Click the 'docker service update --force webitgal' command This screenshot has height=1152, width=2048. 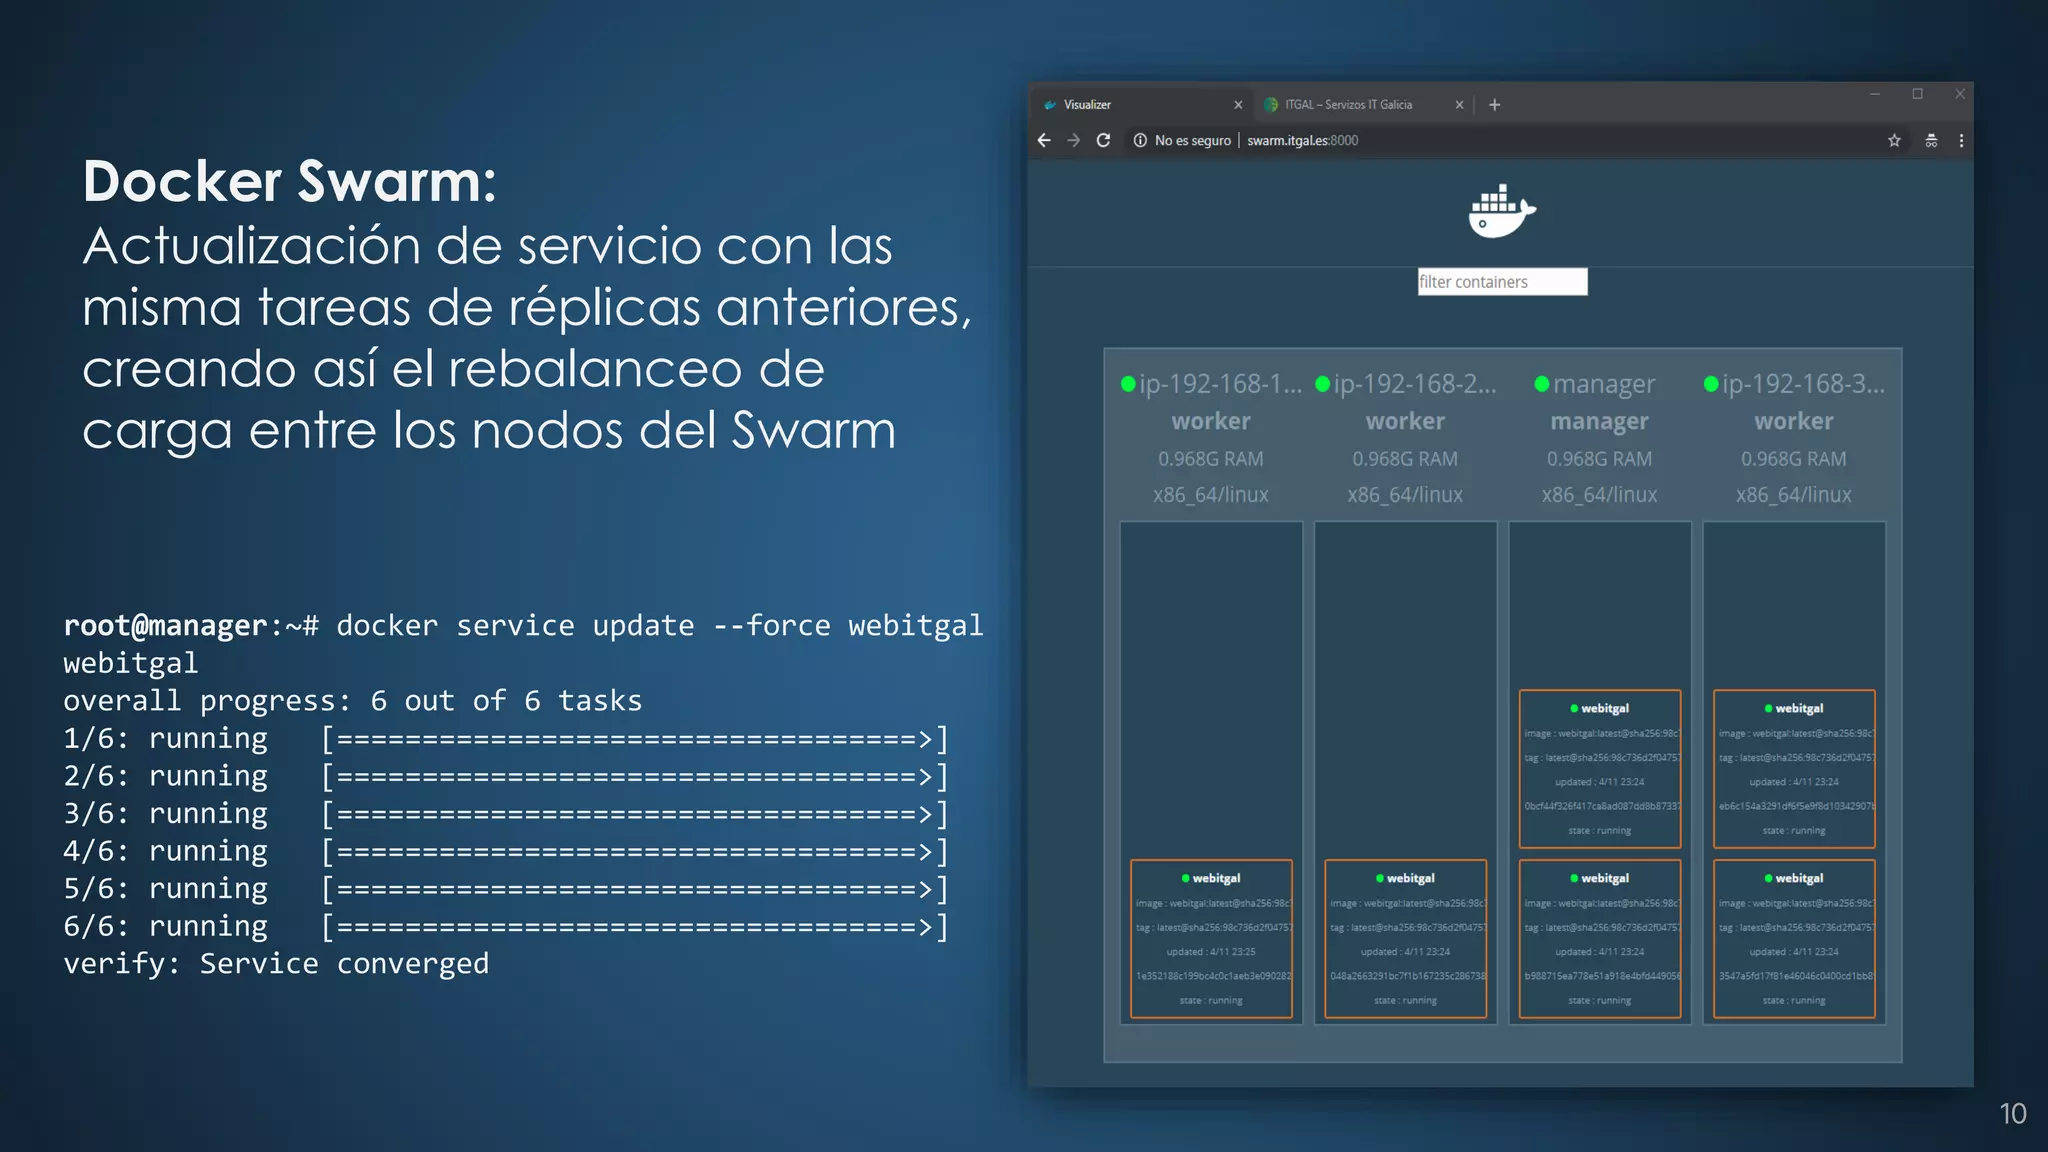click(x=660, y=626)
